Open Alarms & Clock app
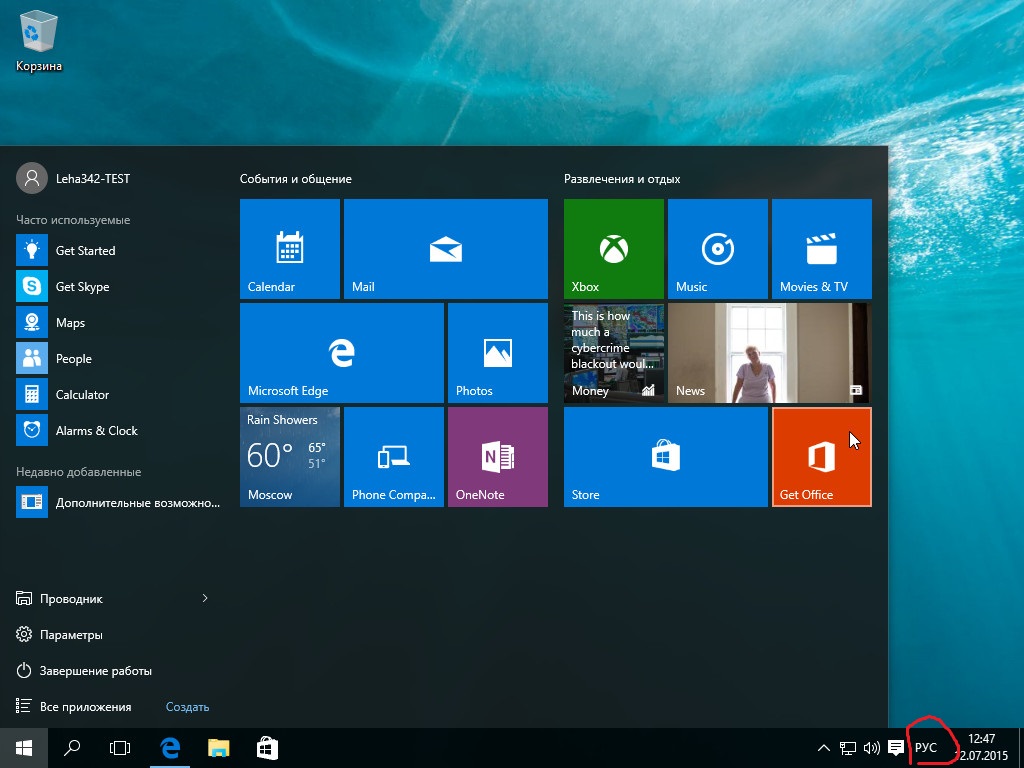Image resolution: width=1024 pixels, height=768 pixels. coord(118,430)
